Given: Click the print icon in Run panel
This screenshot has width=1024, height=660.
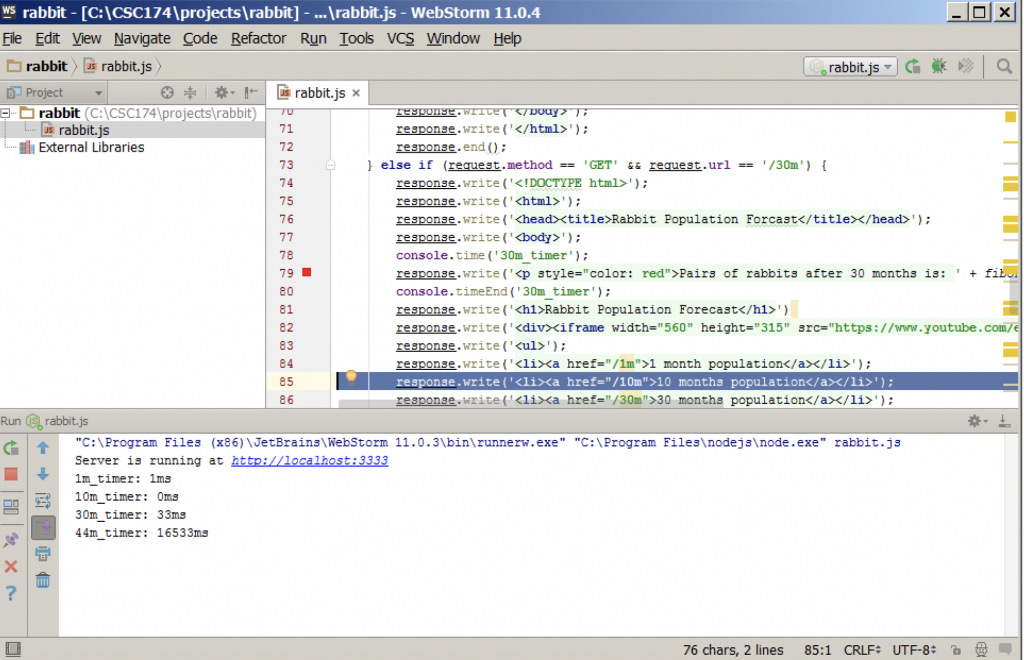Looking at the screenshot, I should [43, 553].
